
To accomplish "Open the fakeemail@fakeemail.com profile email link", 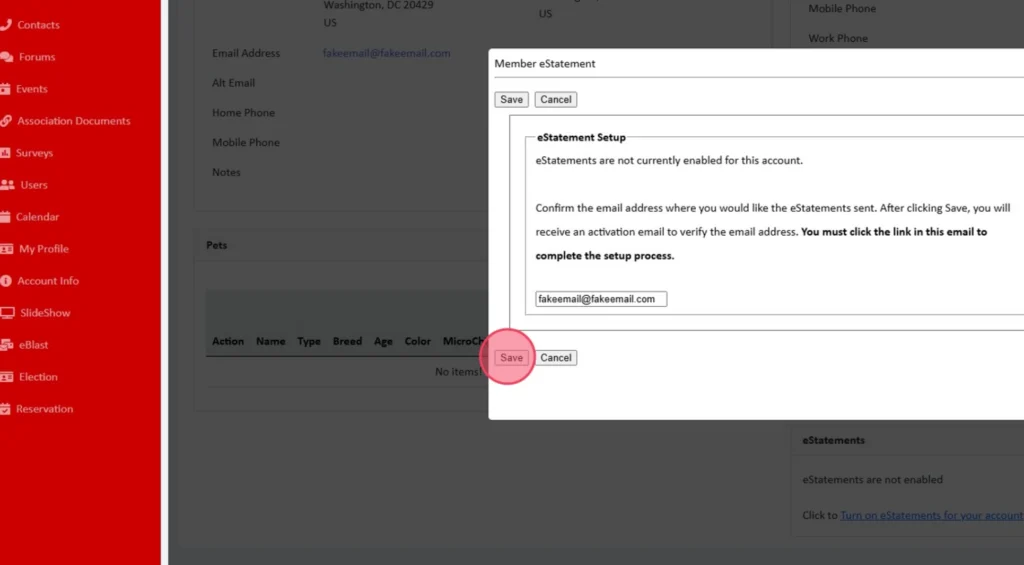I will [386, 53].
